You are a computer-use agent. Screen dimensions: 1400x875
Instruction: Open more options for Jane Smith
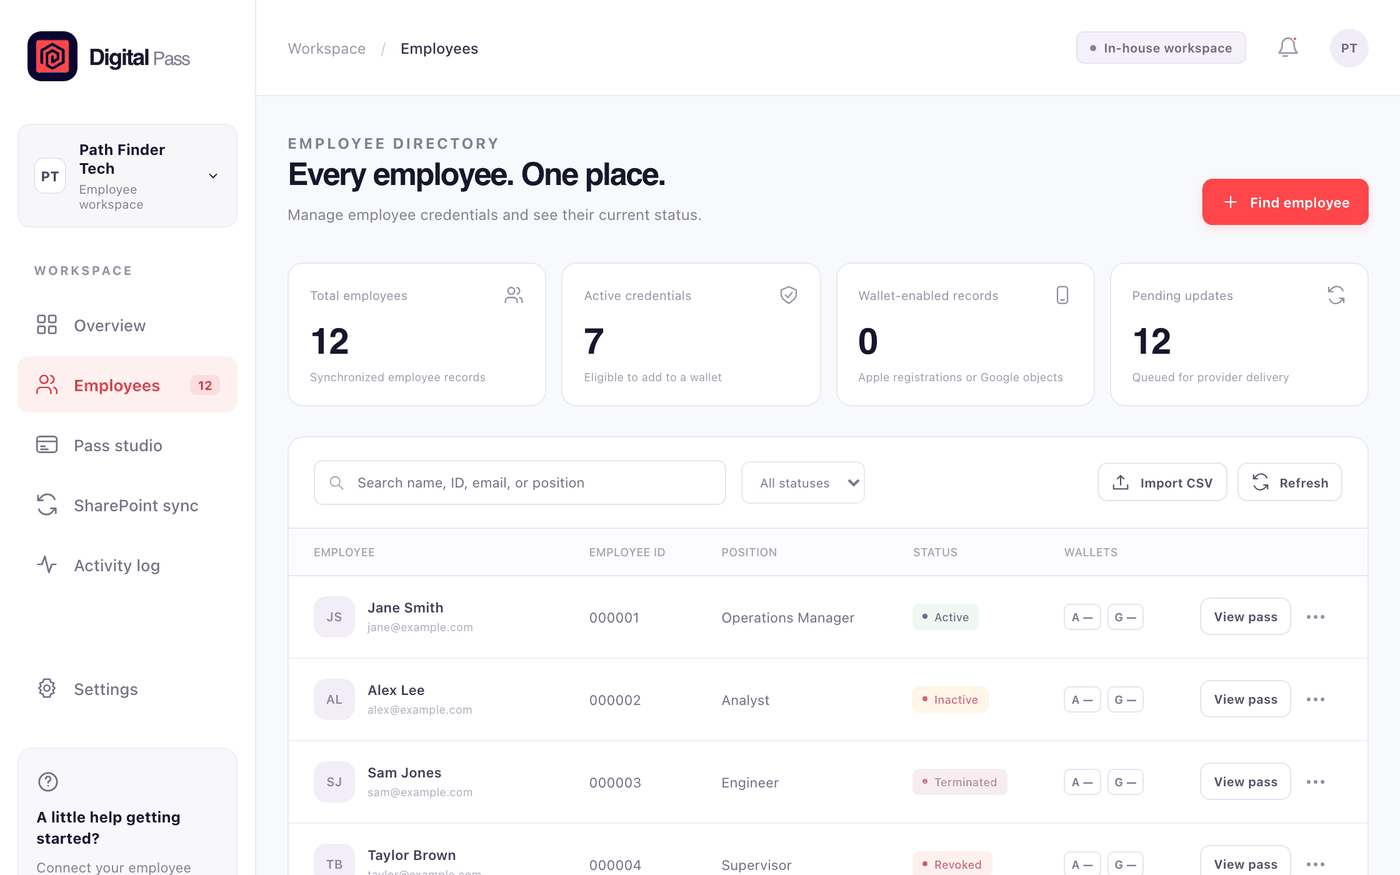click(x=1316, y=617)
